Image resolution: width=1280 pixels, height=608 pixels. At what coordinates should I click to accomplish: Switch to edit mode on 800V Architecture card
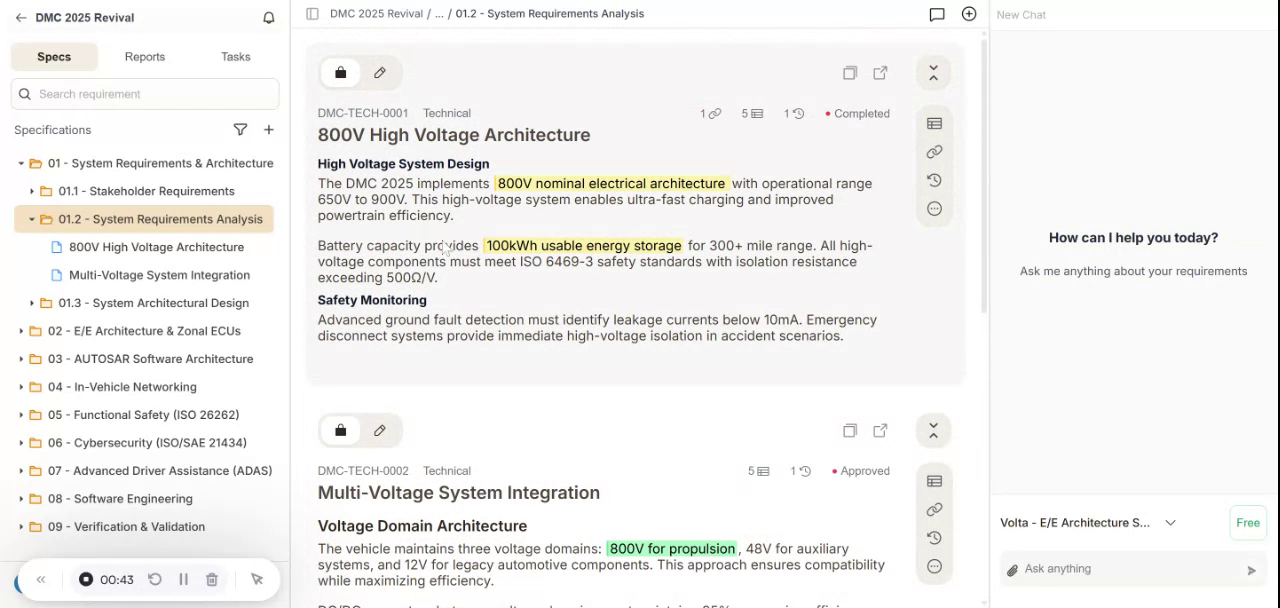pyautogui.click(x=380, y=73)
